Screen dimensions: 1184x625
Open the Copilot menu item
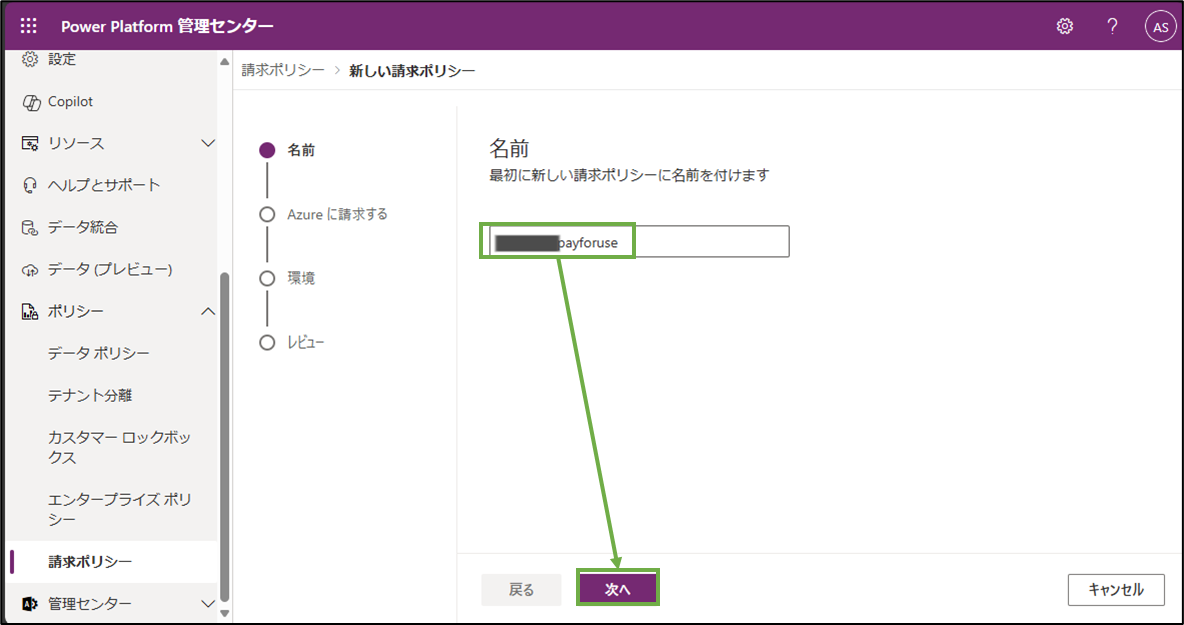point(70,102)
